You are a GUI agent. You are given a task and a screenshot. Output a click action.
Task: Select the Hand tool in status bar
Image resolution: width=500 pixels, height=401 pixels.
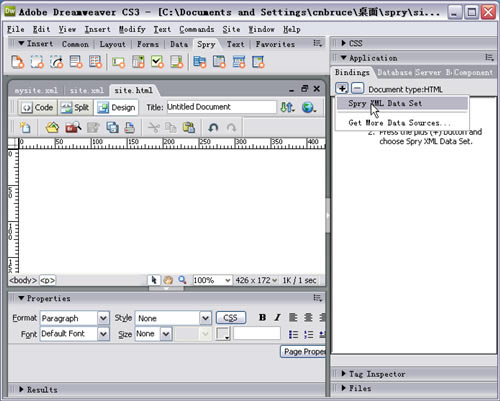tap(168, 280)
